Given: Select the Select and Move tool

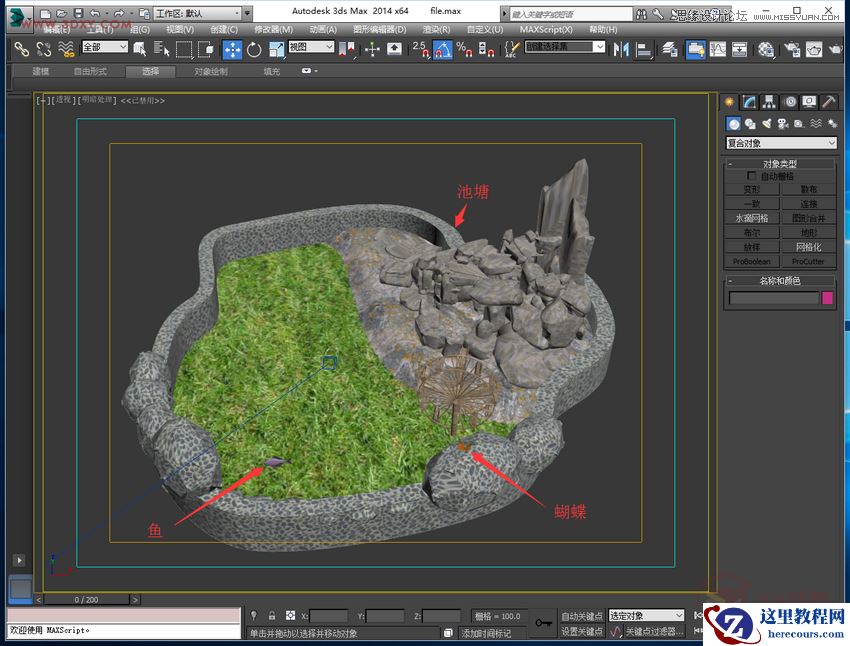Looking at the screenshot, I should pyautogui.click(x=232, y=48).
